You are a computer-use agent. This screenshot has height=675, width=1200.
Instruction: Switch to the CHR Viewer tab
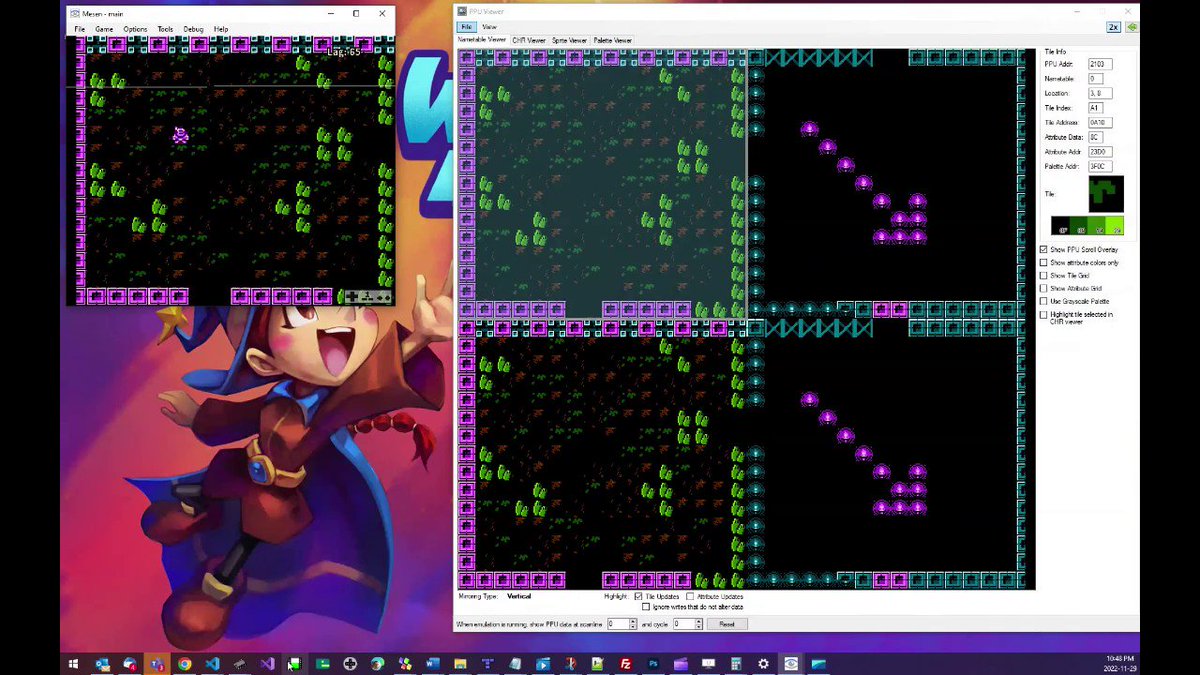(x=529, y=40)
